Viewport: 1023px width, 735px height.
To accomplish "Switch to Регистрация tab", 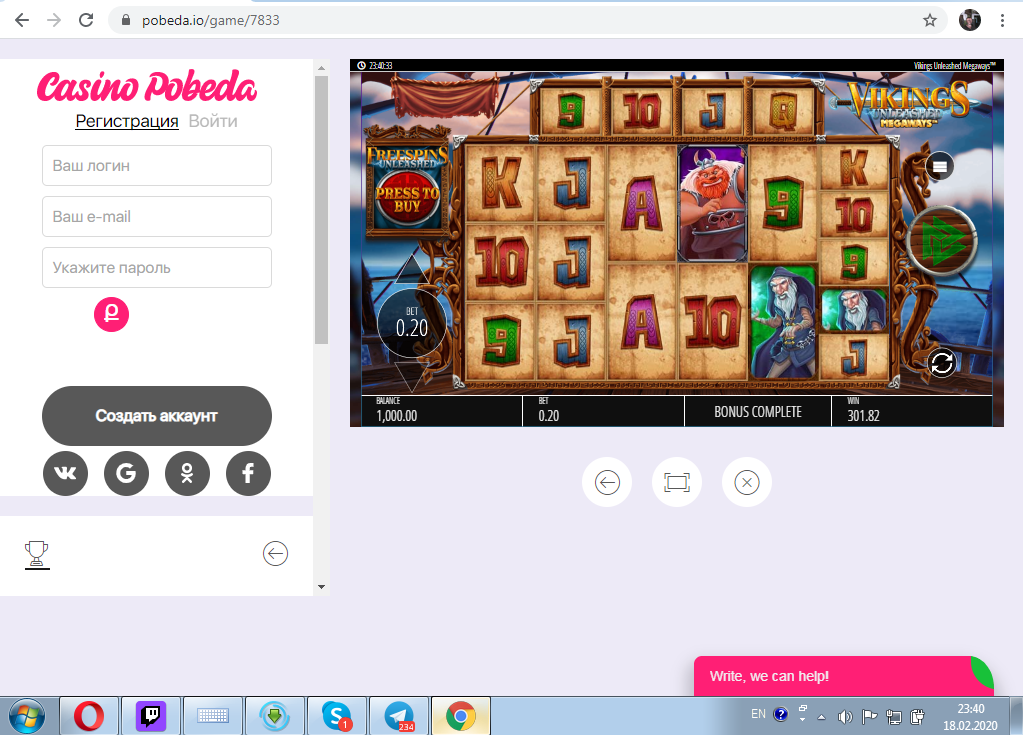I will coord(127,121).
